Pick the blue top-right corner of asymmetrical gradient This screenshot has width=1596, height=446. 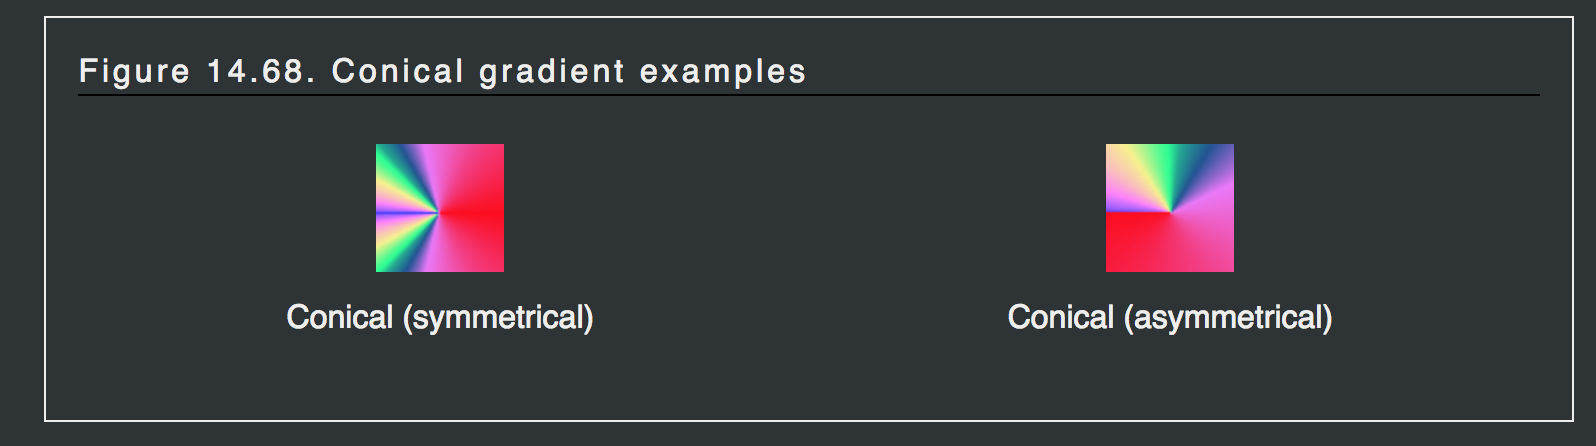pyautogui.click(x=1224, y=153)
